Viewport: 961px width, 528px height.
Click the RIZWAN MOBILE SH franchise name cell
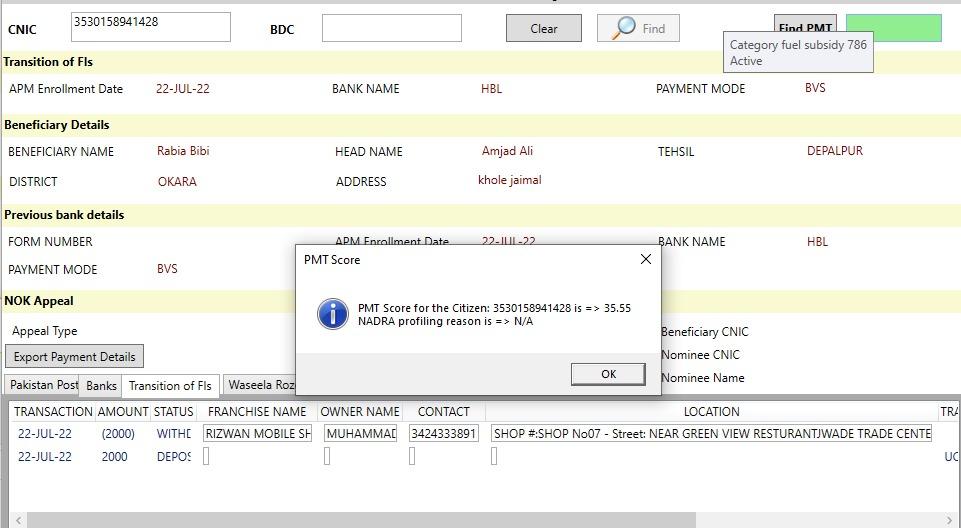257,434
